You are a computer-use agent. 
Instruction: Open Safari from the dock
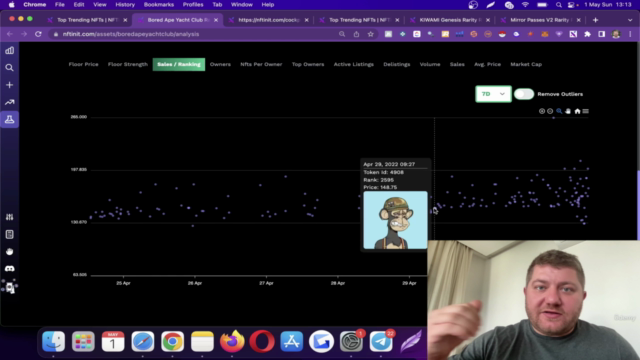pyautogui.click(x=143, y=342)
